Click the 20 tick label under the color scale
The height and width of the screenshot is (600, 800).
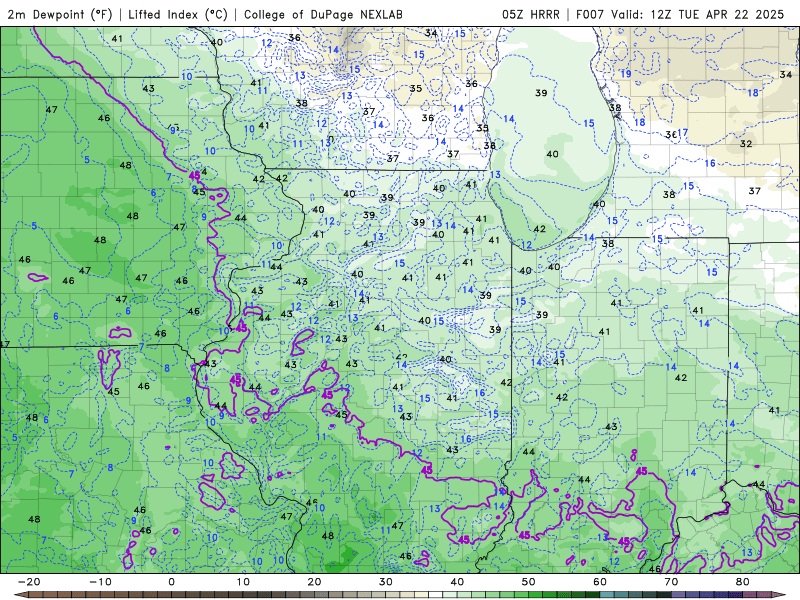coord(314,582)
